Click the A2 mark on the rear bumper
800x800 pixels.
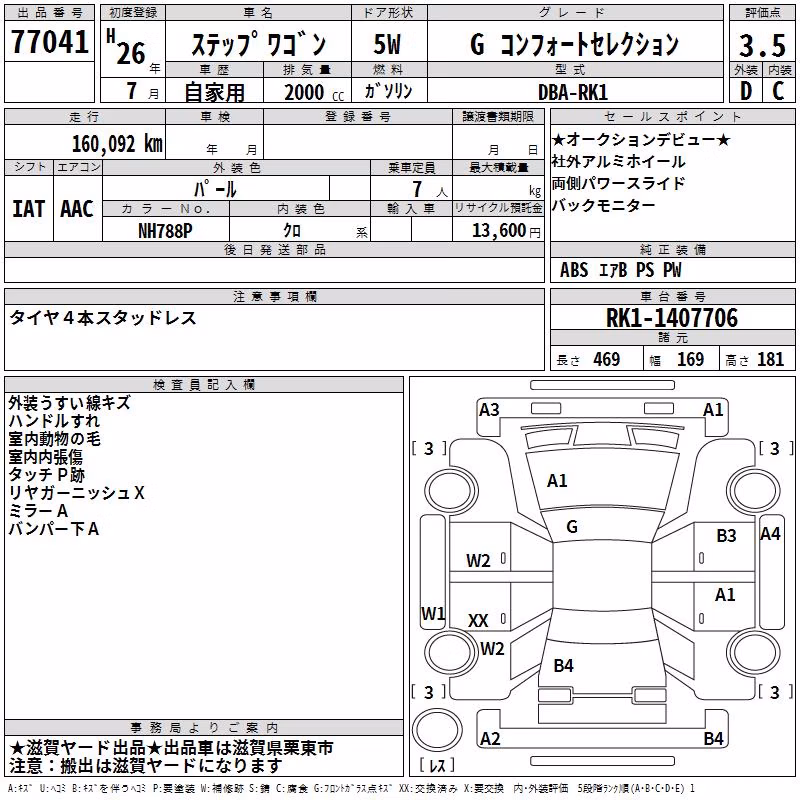click(x=490, y=739)
